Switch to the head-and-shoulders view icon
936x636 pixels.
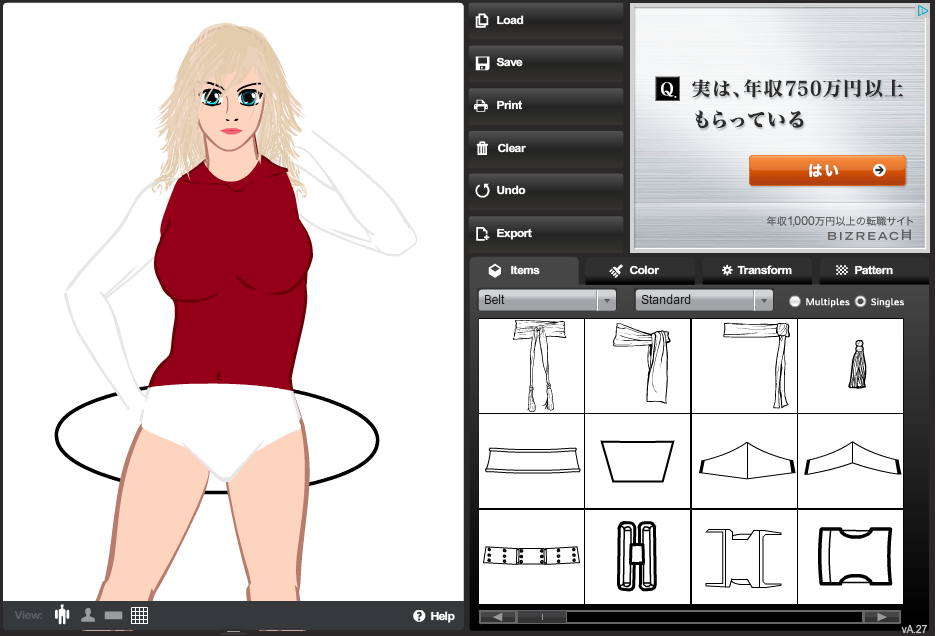click(x=88, y=615)
